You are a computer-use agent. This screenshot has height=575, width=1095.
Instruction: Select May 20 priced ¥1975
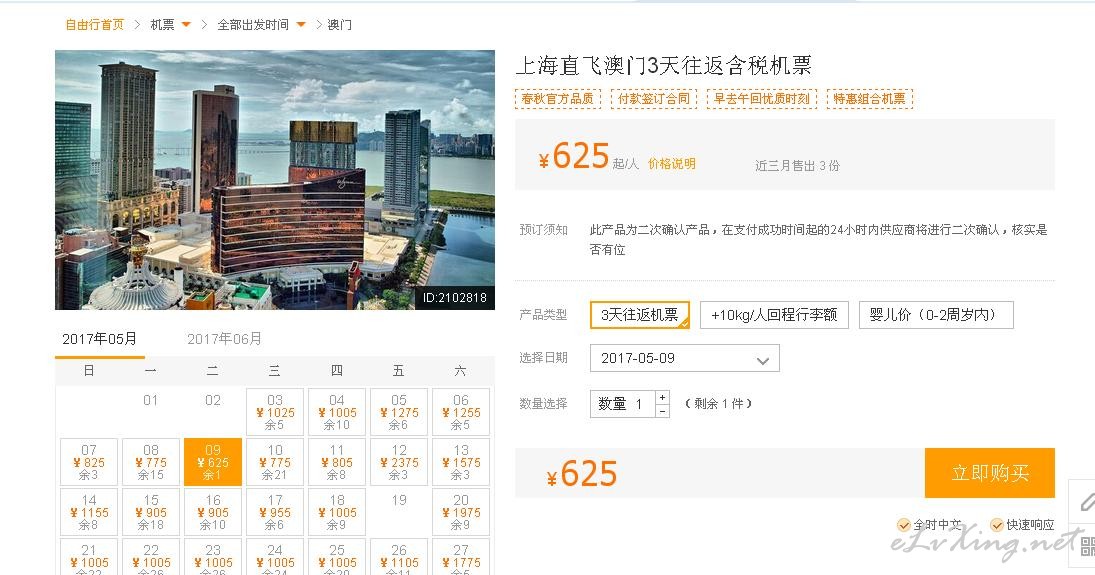pos(461,512)
